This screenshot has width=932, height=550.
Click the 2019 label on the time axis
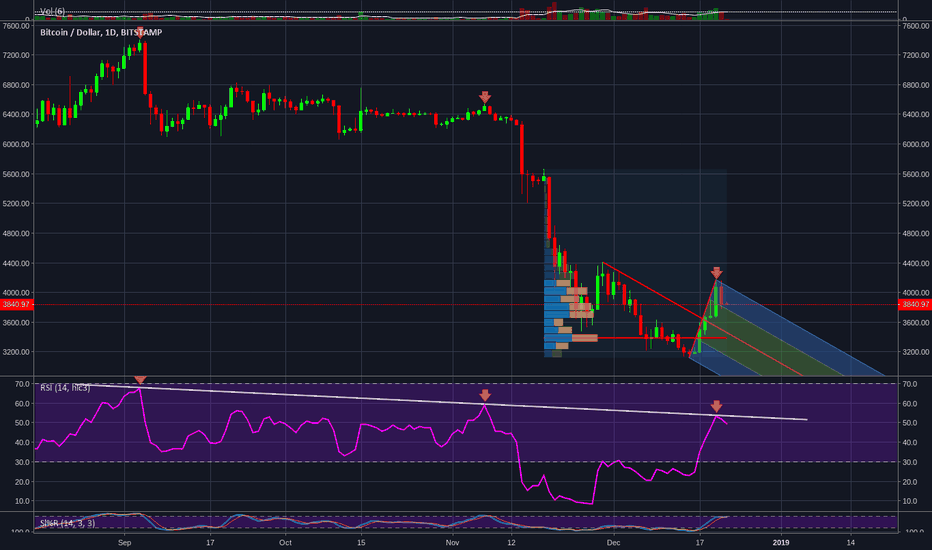point(780,542)
